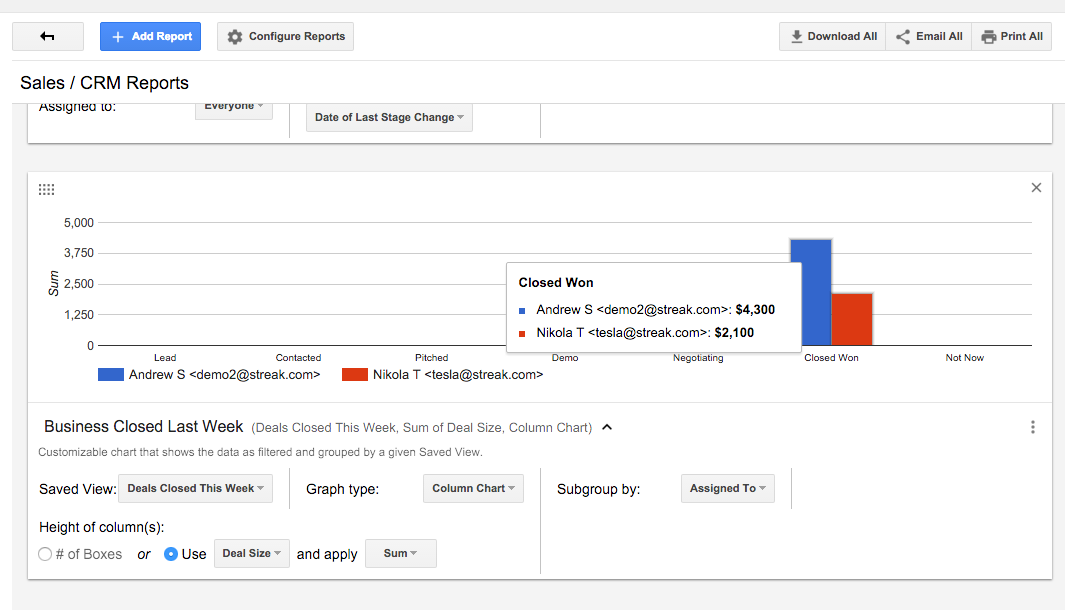This screenshot has height=610, width=1065.
Task: Click the Print All printer icon
Action: click(988, 37)
